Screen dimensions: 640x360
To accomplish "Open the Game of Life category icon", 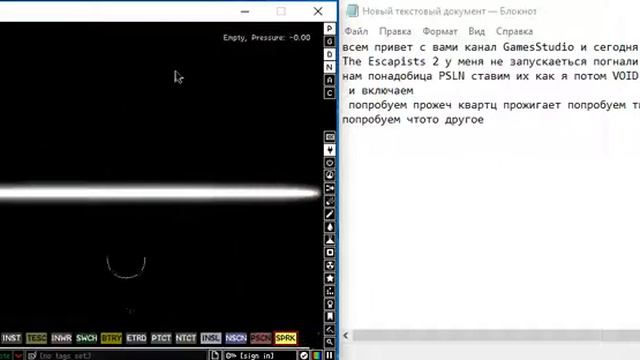I will click(x=330, y=291).
